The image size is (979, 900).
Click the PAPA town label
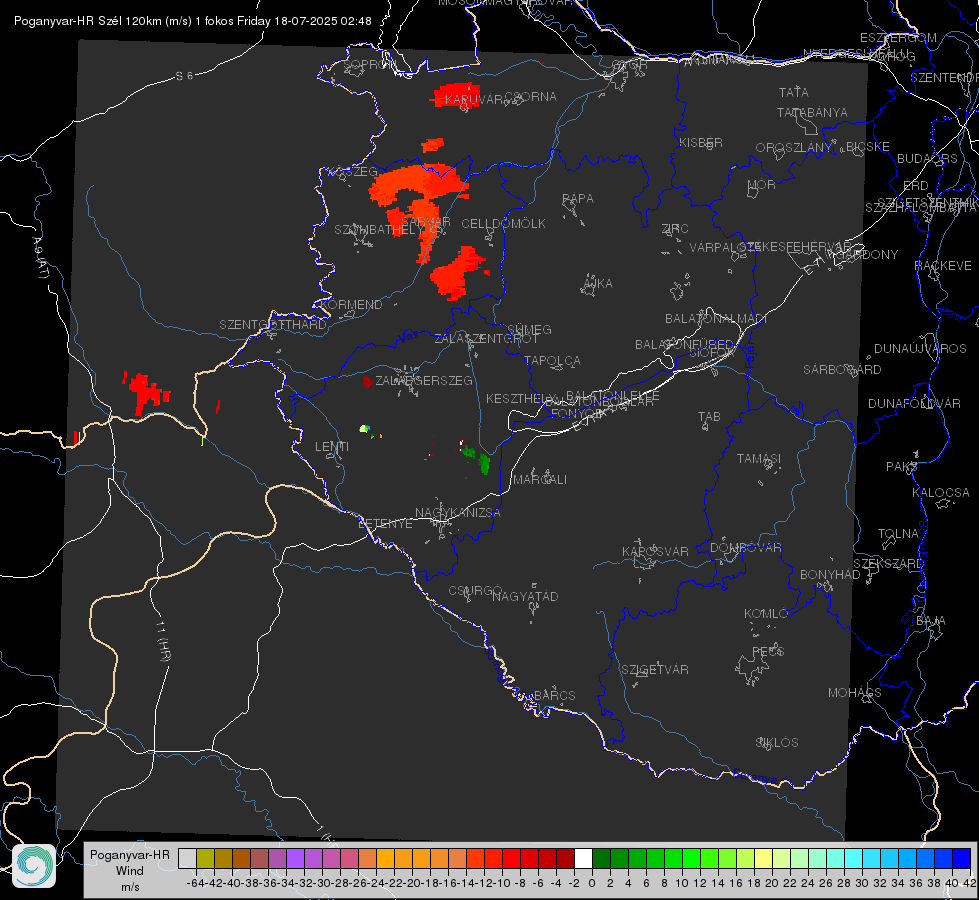[x=578, y=199]
